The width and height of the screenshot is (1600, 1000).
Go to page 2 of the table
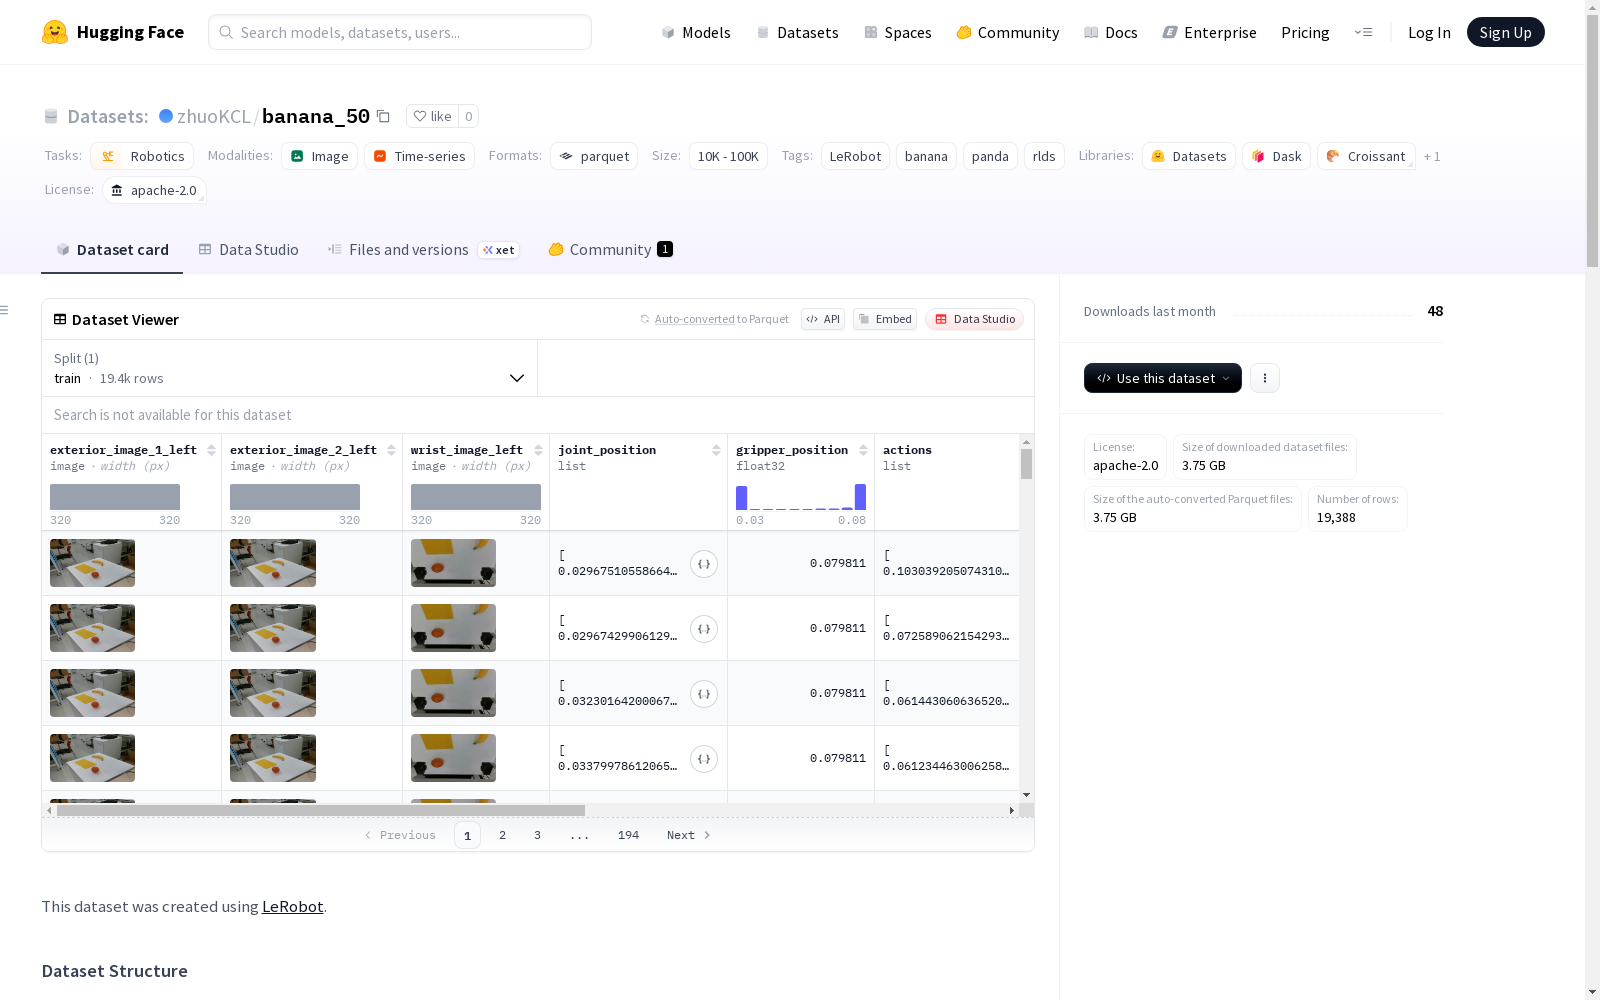(x=502, y=835)
